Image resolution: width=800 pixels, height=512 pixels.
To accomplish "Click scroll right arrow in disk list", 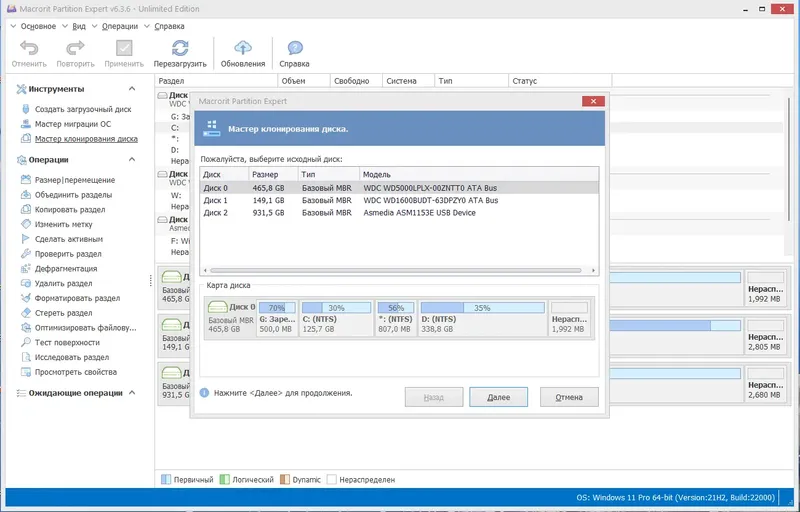I will coord(593,270).
